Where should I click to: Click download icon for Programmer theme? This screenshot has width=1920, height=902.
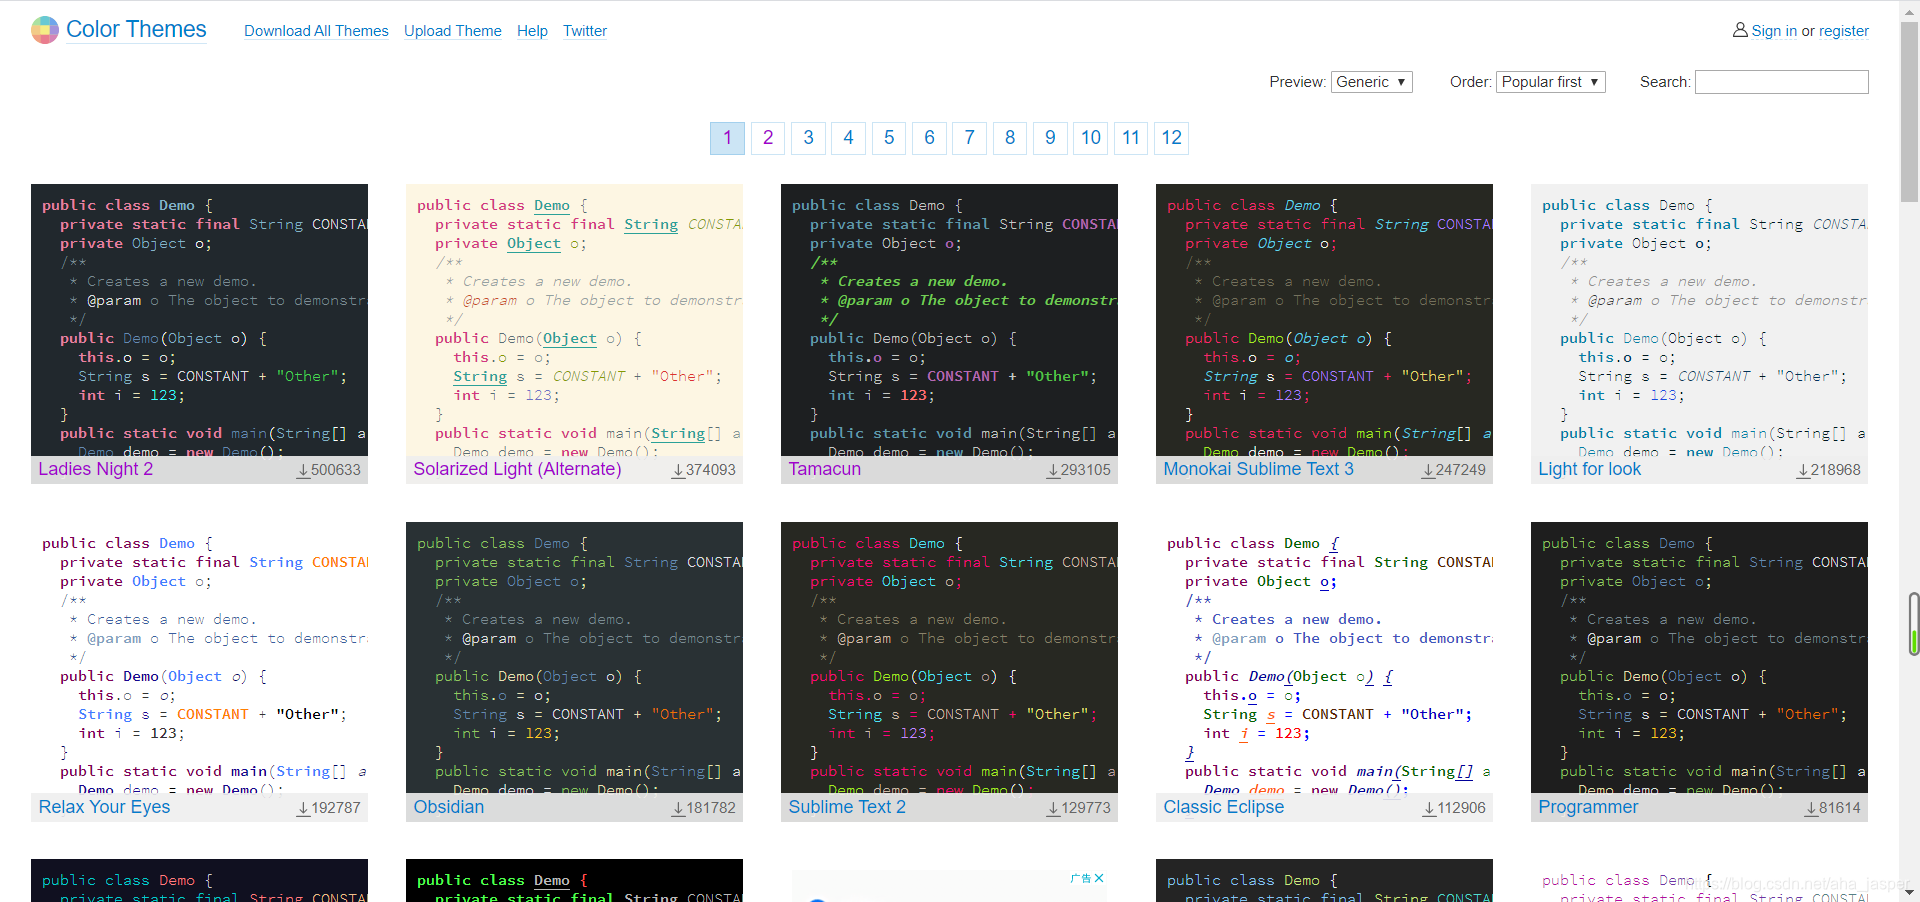point(1811,808)
